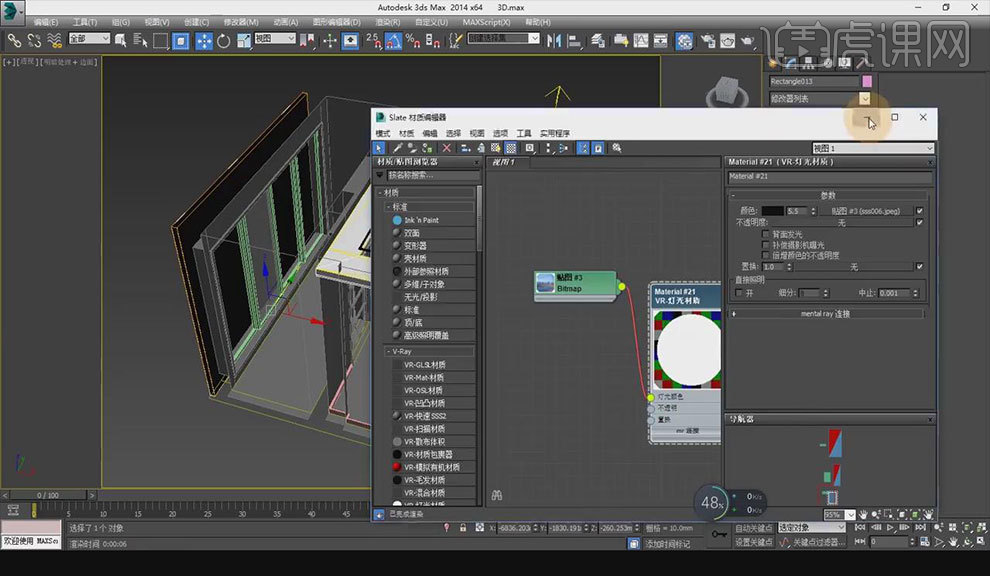Click the teapot Render Production icon
Screen dimensions: 990x576
tap(748, 41)
